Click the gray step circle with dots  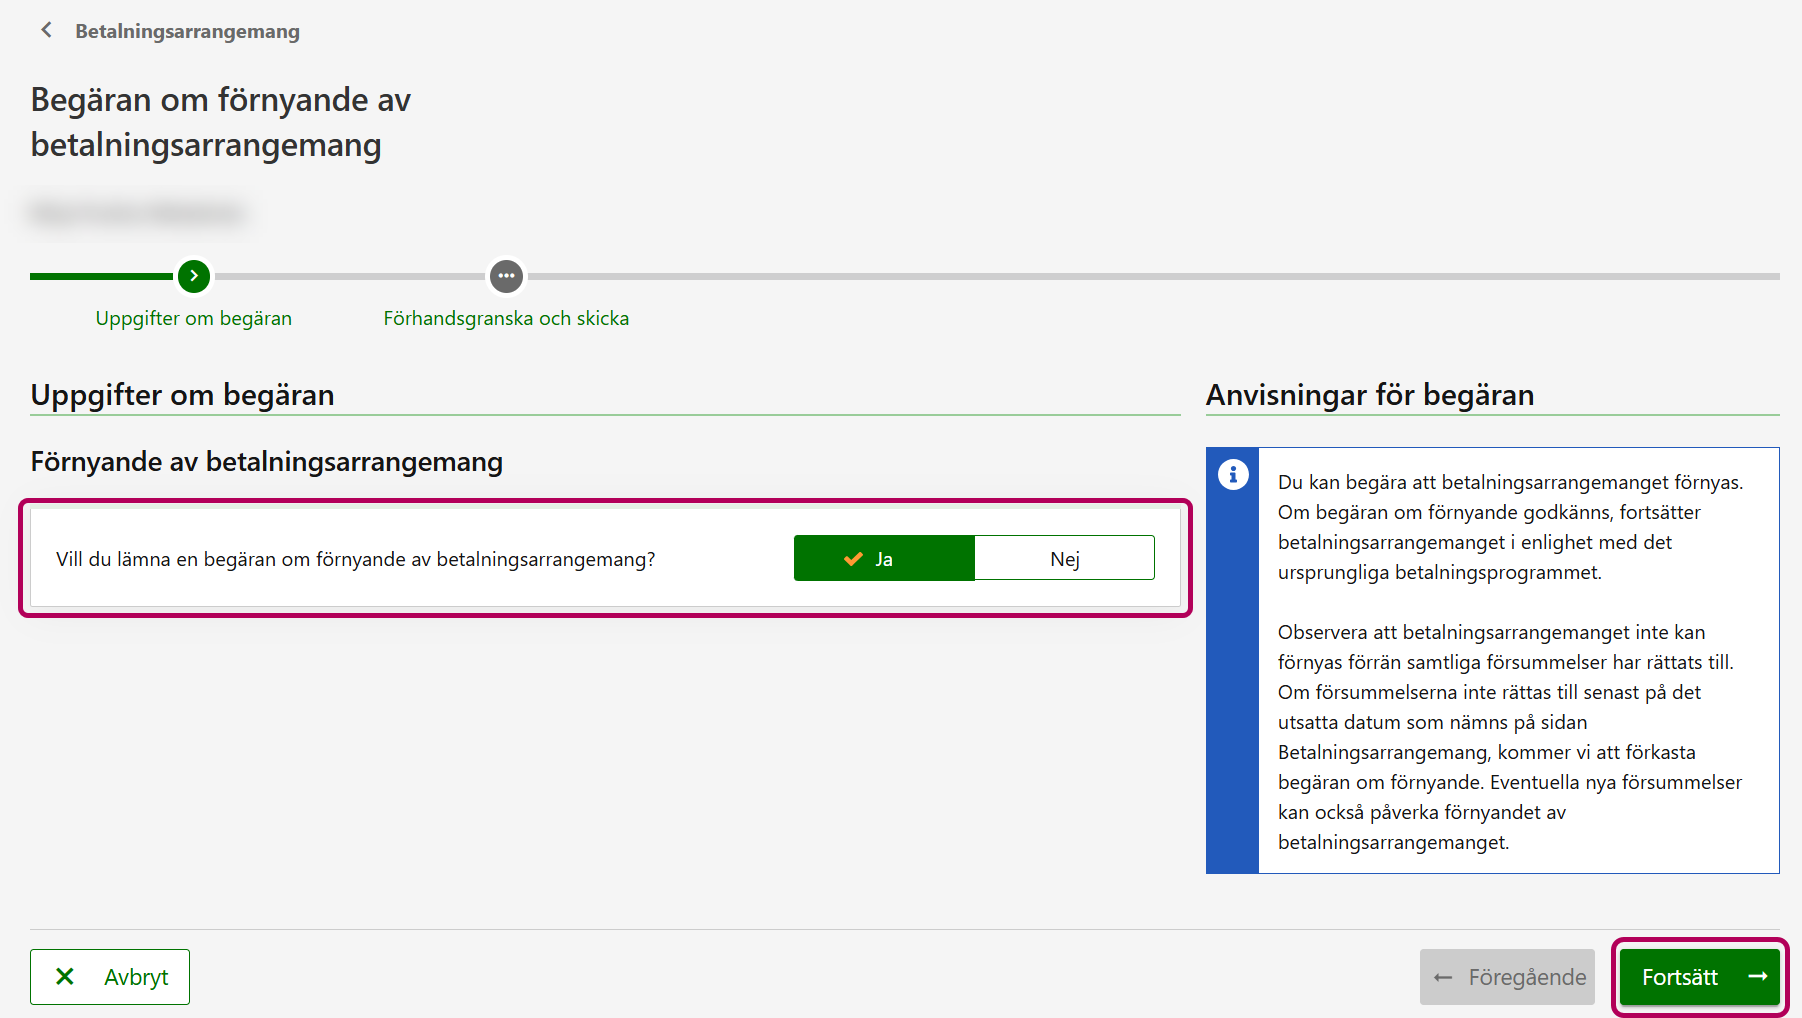pyautogui.click(x=506, y=276)
